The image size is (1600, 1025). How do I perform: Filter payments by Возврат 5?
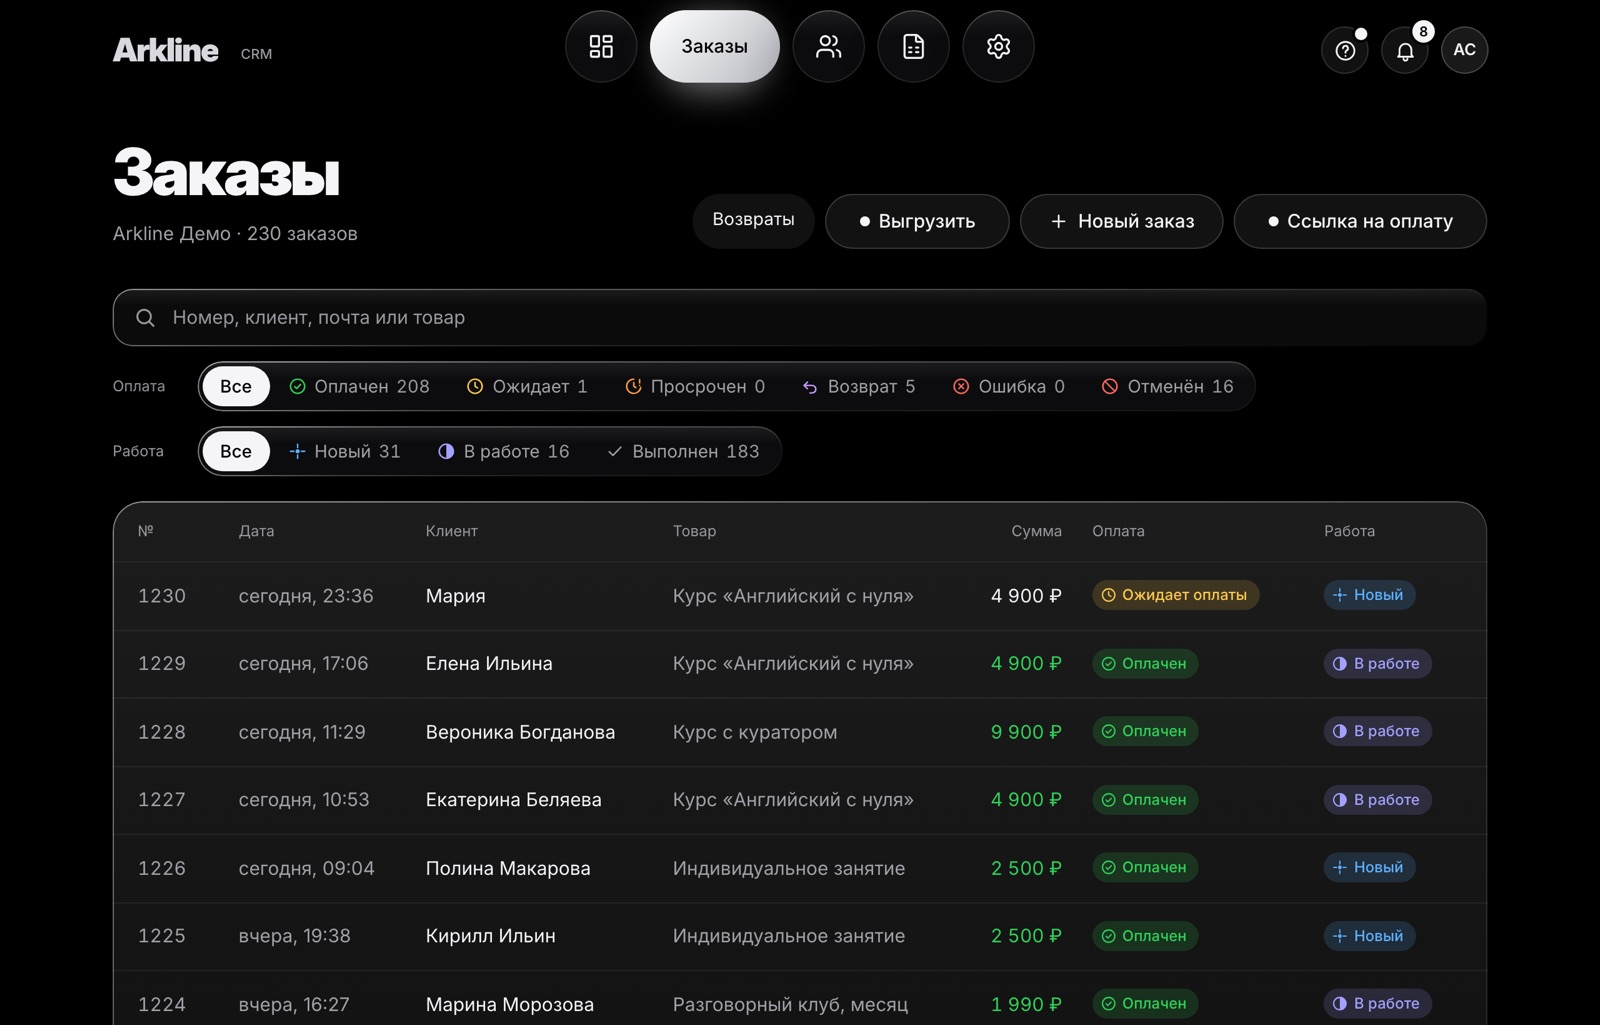point(859,386)
